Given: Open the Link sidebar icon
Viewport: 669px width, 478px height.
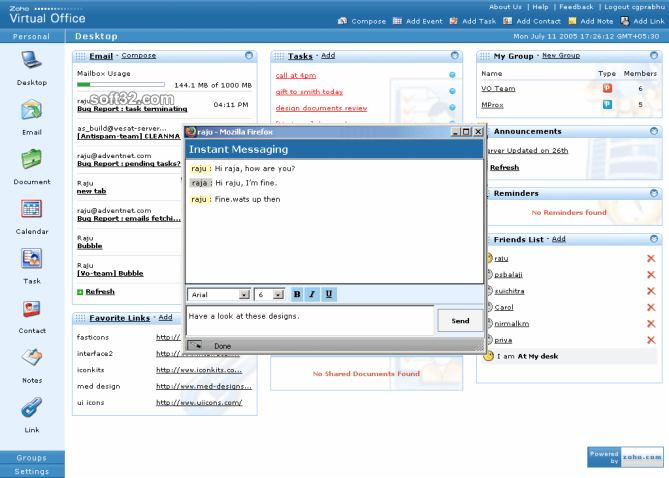Looking at the screenshot, I should point(32,407).
